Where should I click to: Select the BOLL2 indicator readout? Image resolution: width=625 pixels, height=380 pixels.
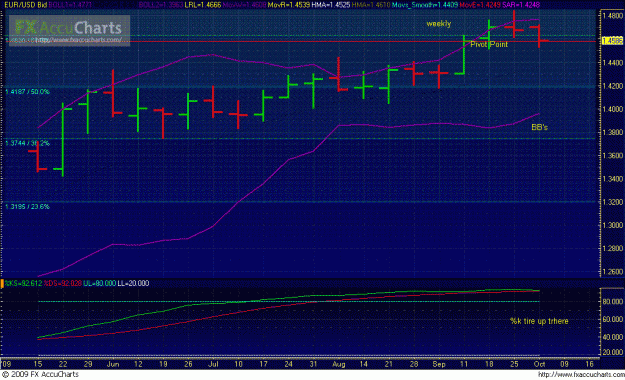[x=161, y=5]
